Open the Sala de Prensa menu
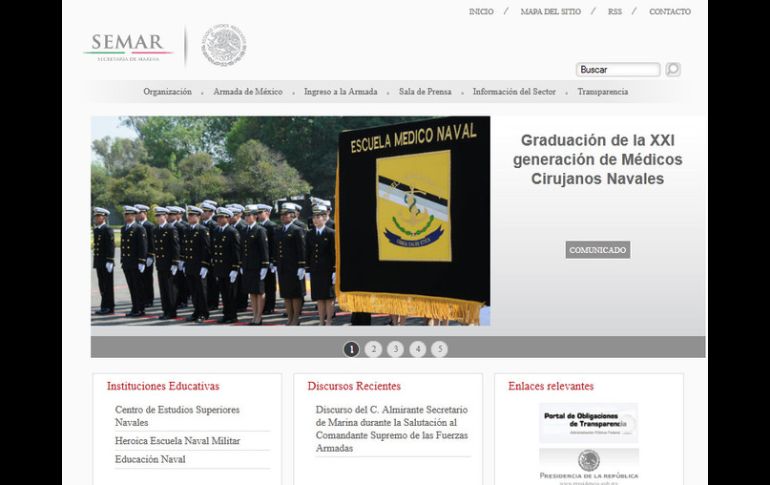This screenshot has width=770, height=485. click(424, 92)
